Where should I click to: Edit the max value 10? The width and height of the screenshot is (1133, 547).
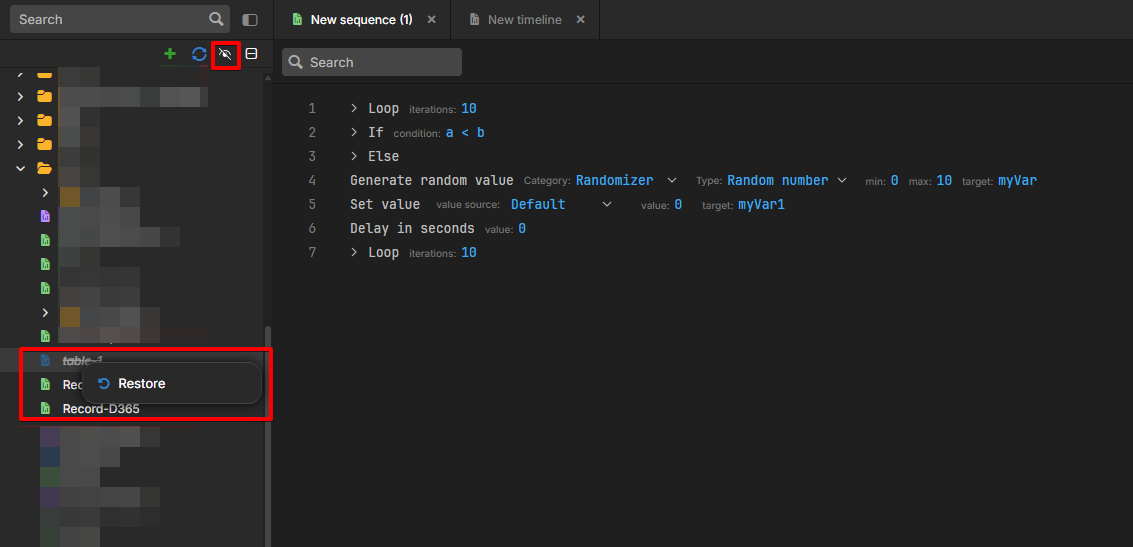click(944, 180)
